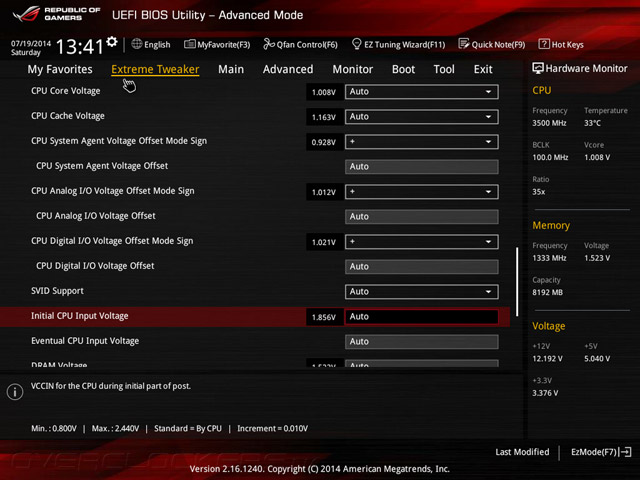Click the 1.163V cache voltage readout
Image resolution: width=640 pixels, height=480 pixels.
coord(324,117)
